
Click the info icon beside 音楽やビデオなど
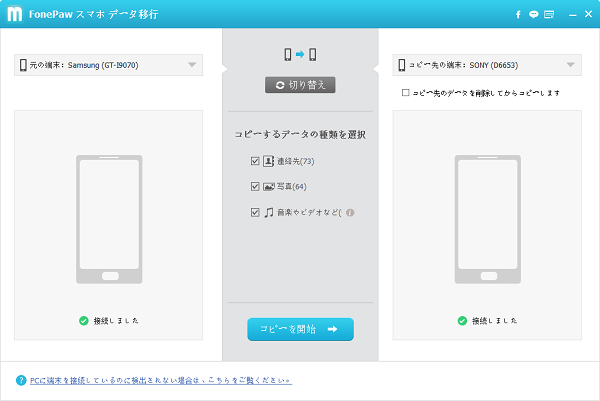(350, 212)
